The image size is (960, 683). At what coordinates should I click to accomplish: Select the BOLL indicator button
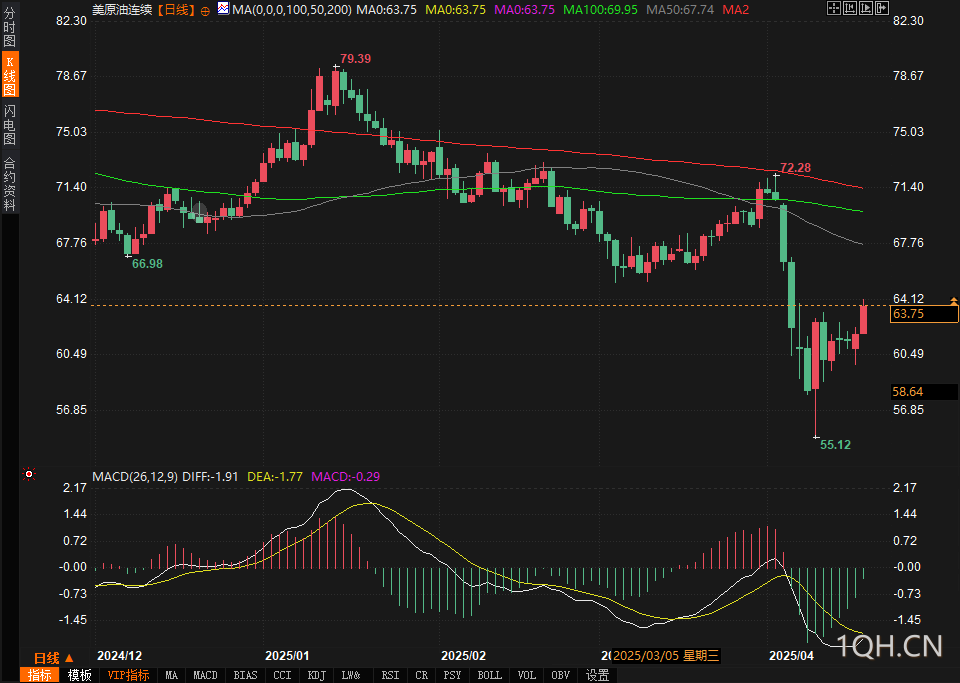pyautogui.click(x=489, y=675)
